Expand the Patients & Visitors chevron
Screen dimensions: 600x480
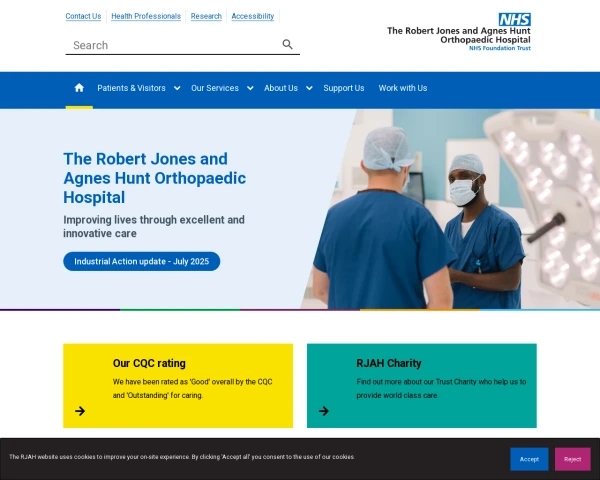(177, 88)
